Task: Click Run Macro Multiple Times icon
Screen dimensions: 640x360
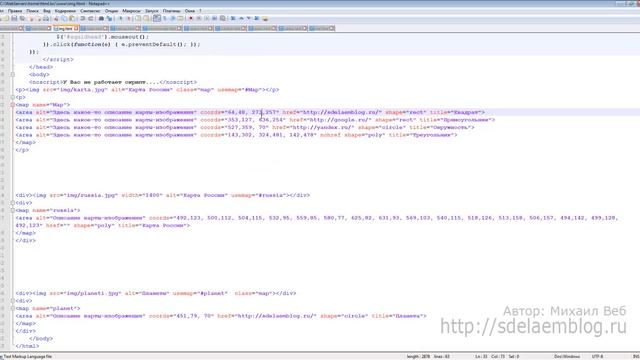Action: pos(214,18)
